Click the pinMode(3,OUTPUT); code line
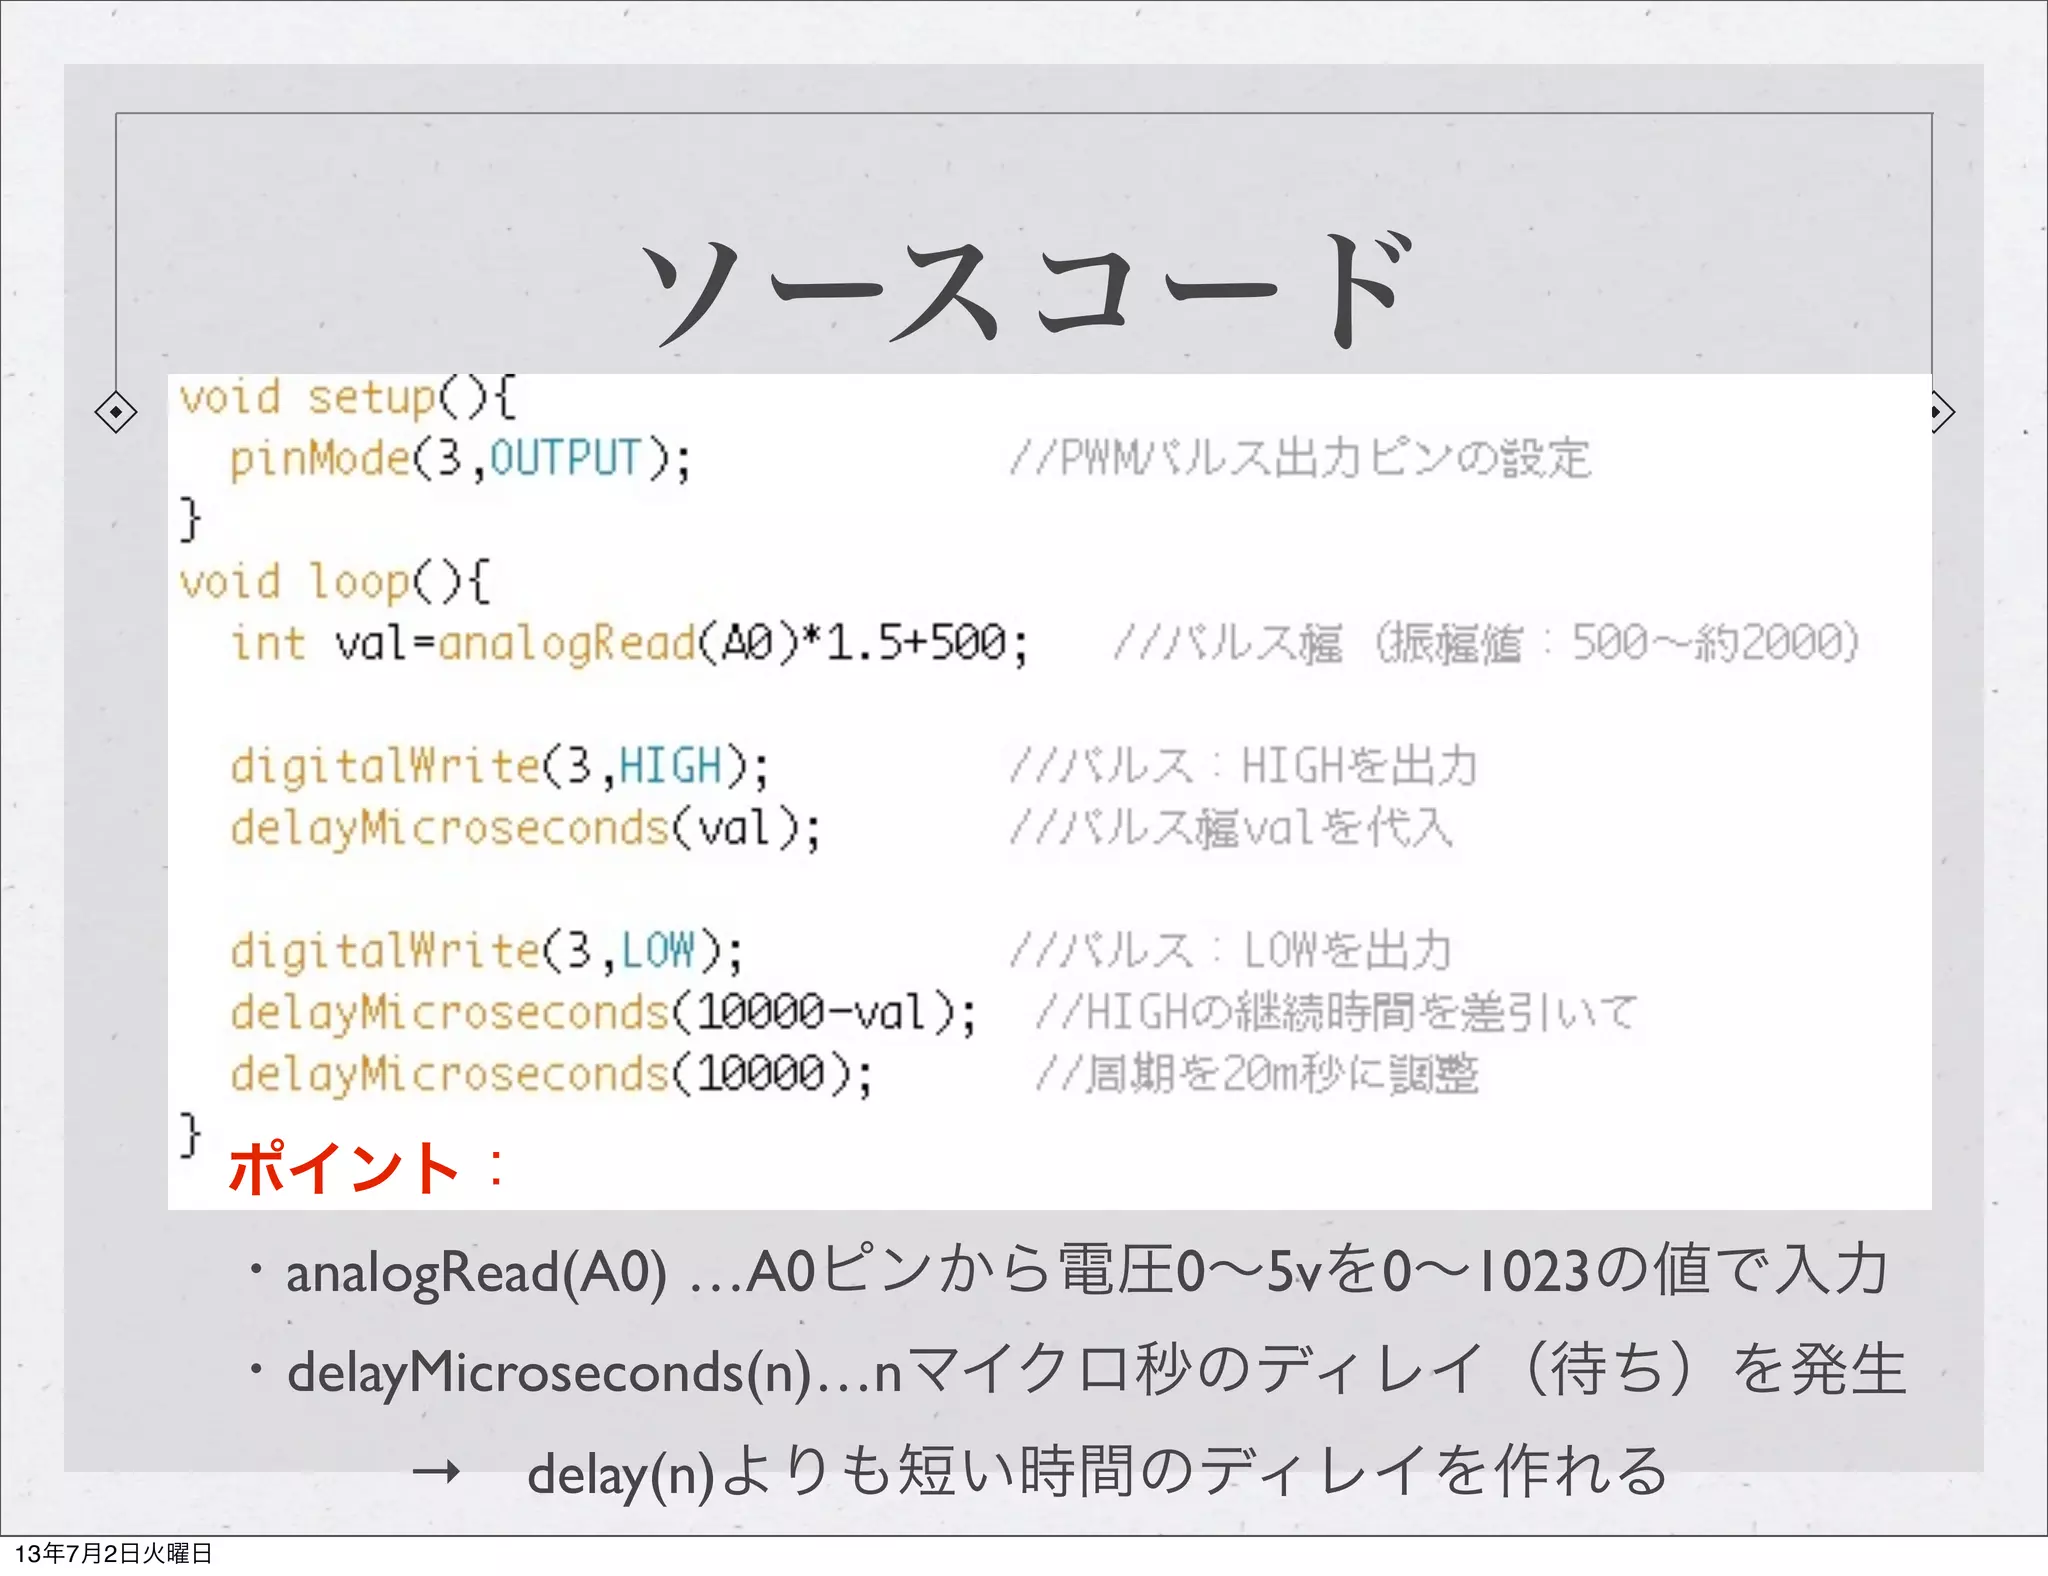The height and width of the screenshot is (1576, 2048). [x=460, y=459]
